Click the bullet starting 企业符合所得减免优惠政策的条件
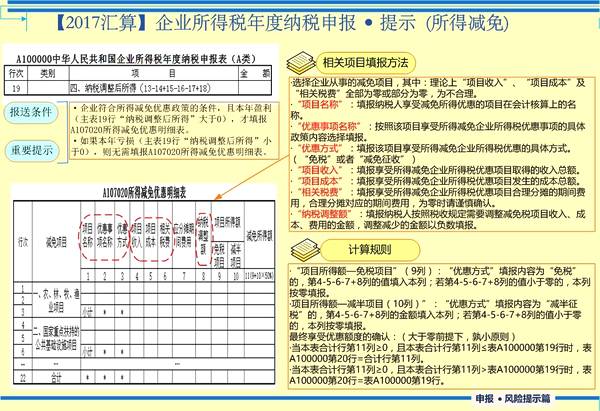This screenshot has width=600, height=411. pos(171,119)
